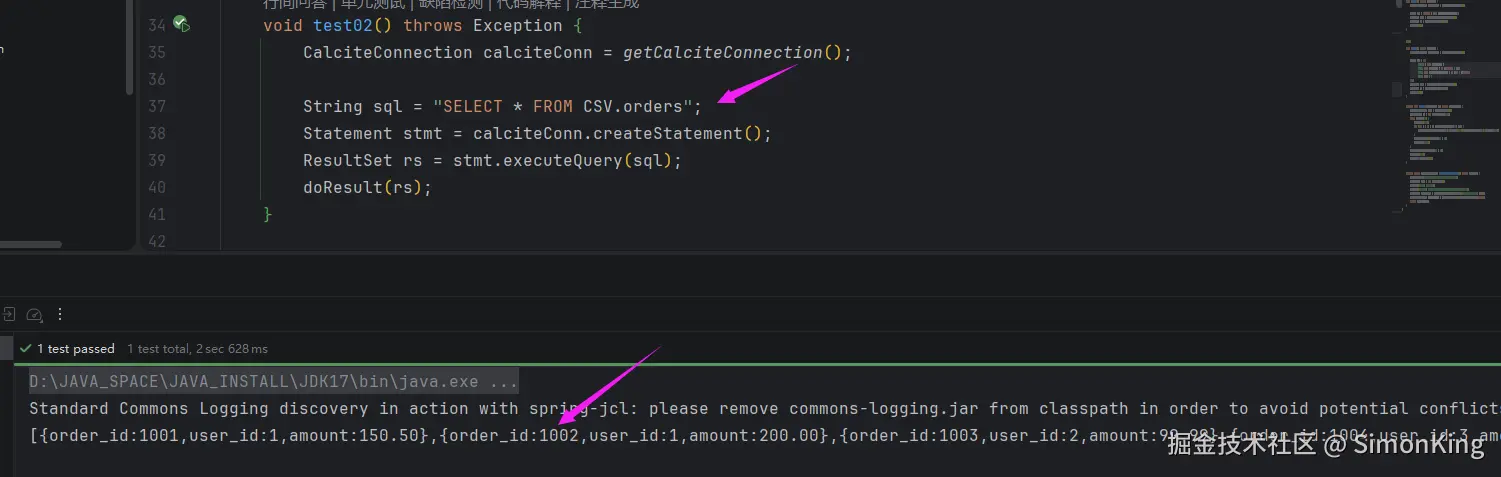
Task: Run test02 using the gutter run icon
Action: pos(182,24)
